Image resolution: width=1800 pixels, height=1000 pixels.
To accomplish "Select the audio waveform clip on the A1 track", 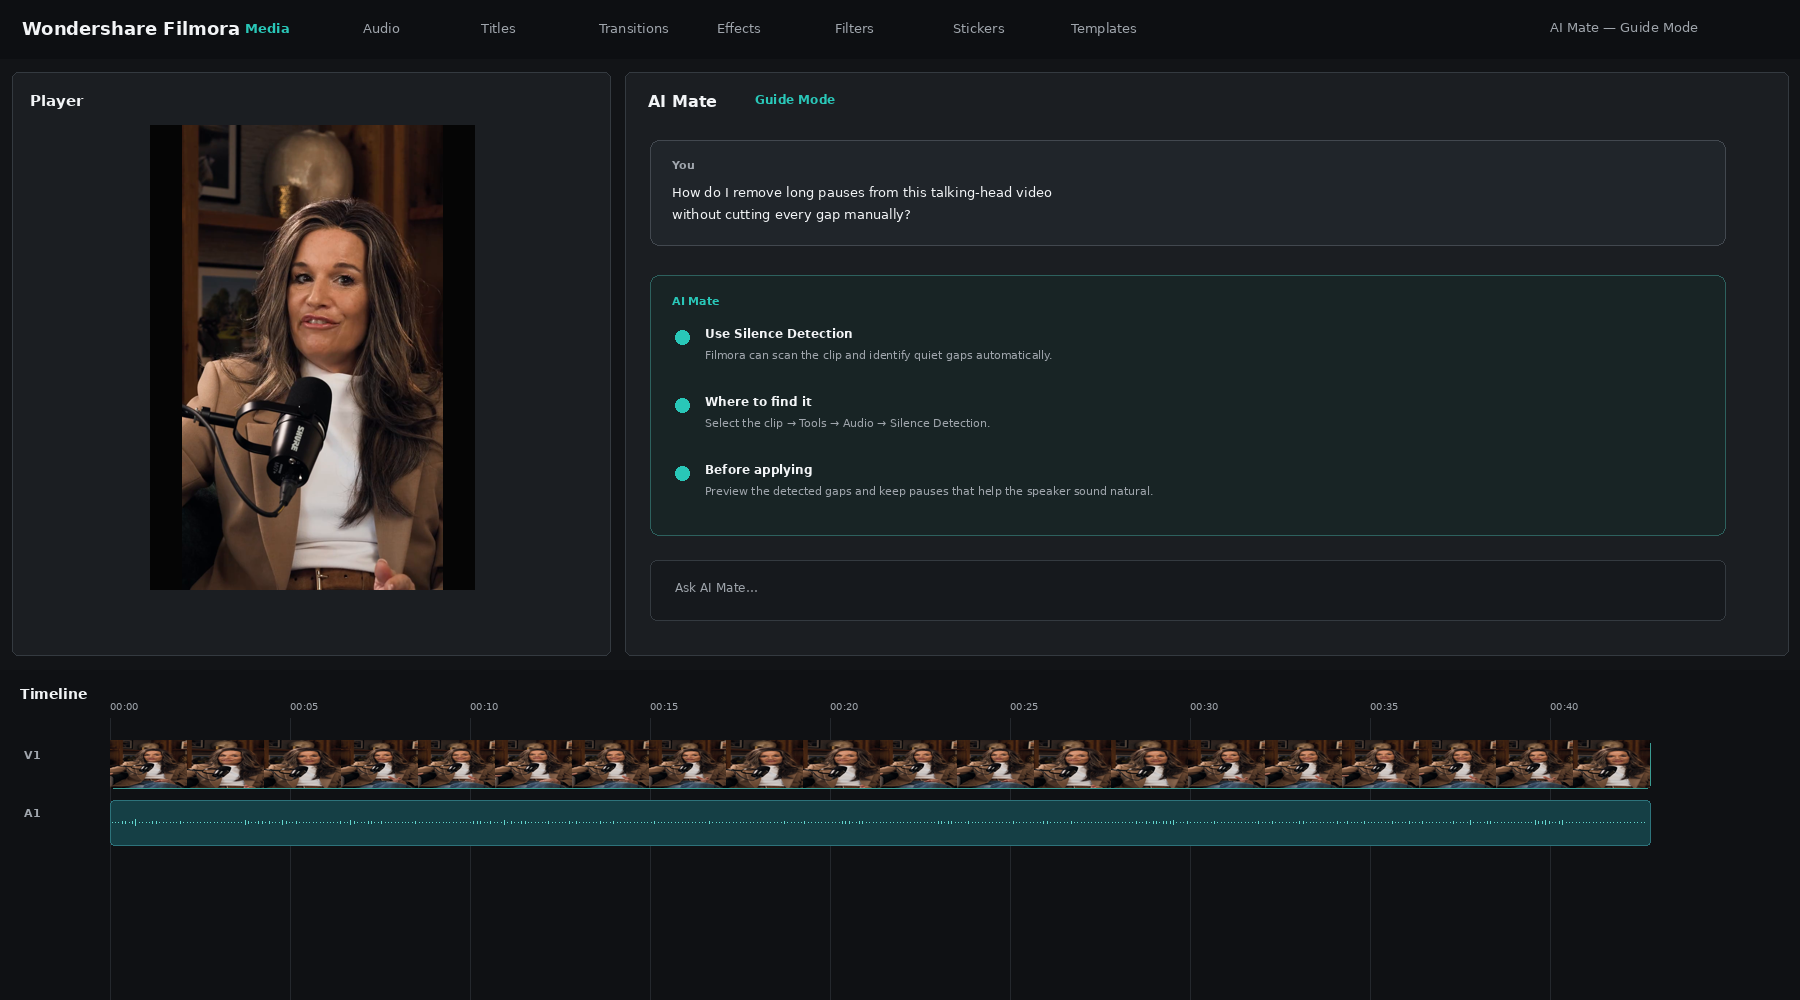I will (x=880, y=823).
